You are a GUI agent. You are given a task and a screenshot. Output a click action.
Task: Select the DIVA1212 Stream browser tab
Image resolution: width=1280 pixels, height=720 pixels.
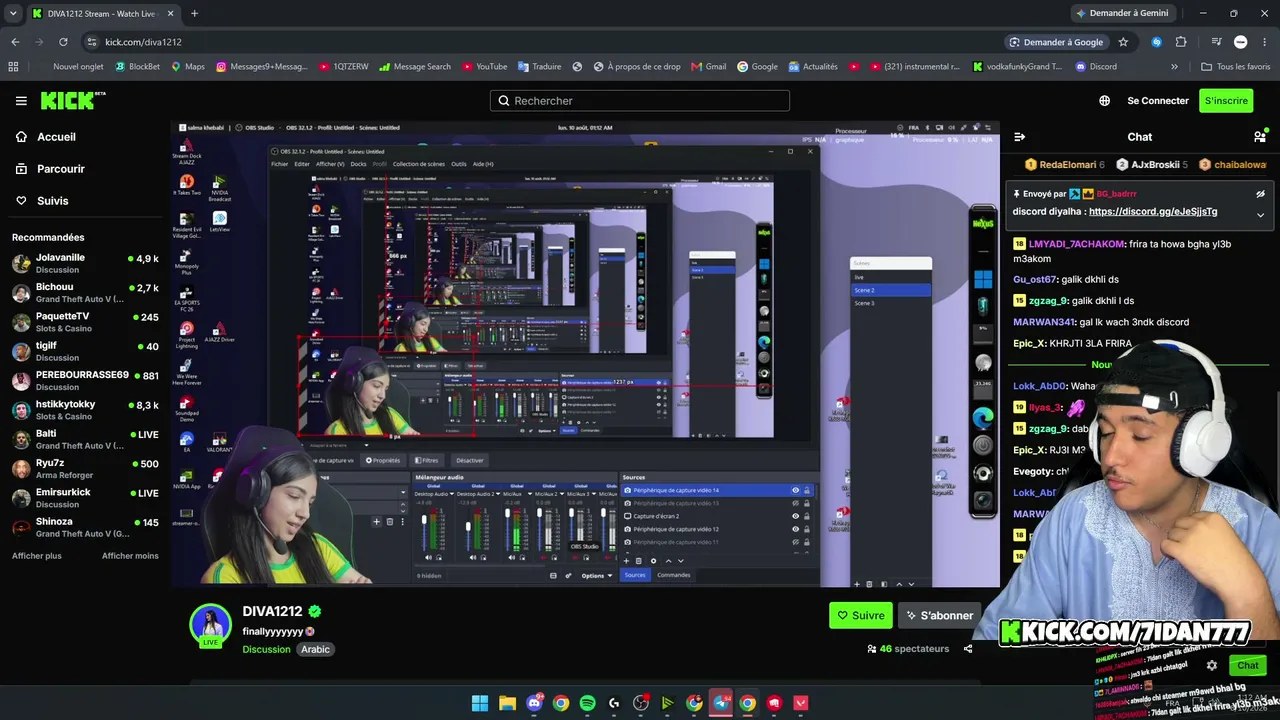click(x=102, y=14)
